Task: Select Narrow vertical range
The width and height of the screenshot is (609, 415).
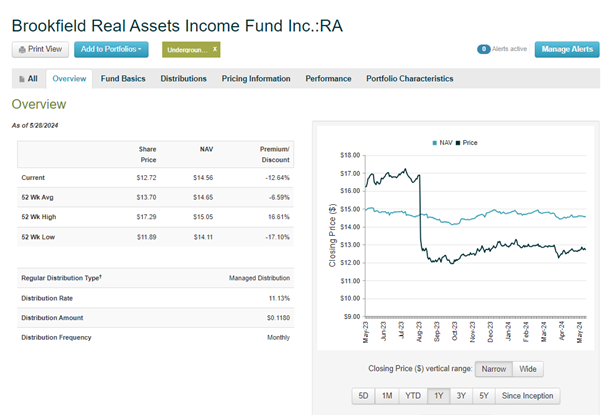Action: (x=492, y=369)
